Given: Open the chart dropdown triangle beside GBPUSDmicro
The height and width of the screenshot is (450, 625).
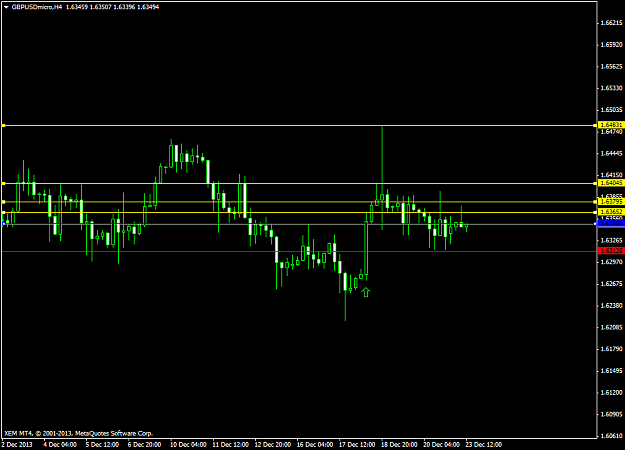Looking at the screenshot, I should [x=6, y=7].
